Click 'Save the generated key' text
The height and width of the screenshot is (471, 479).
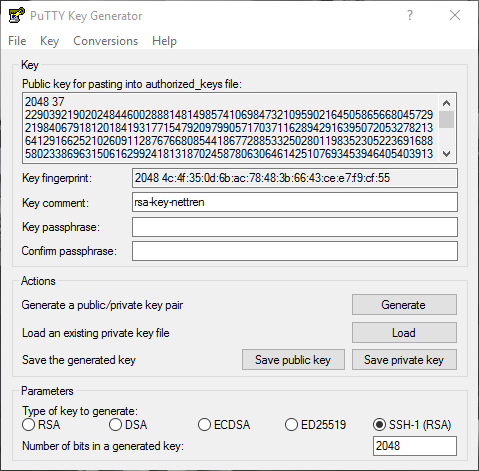pos(79,360)
